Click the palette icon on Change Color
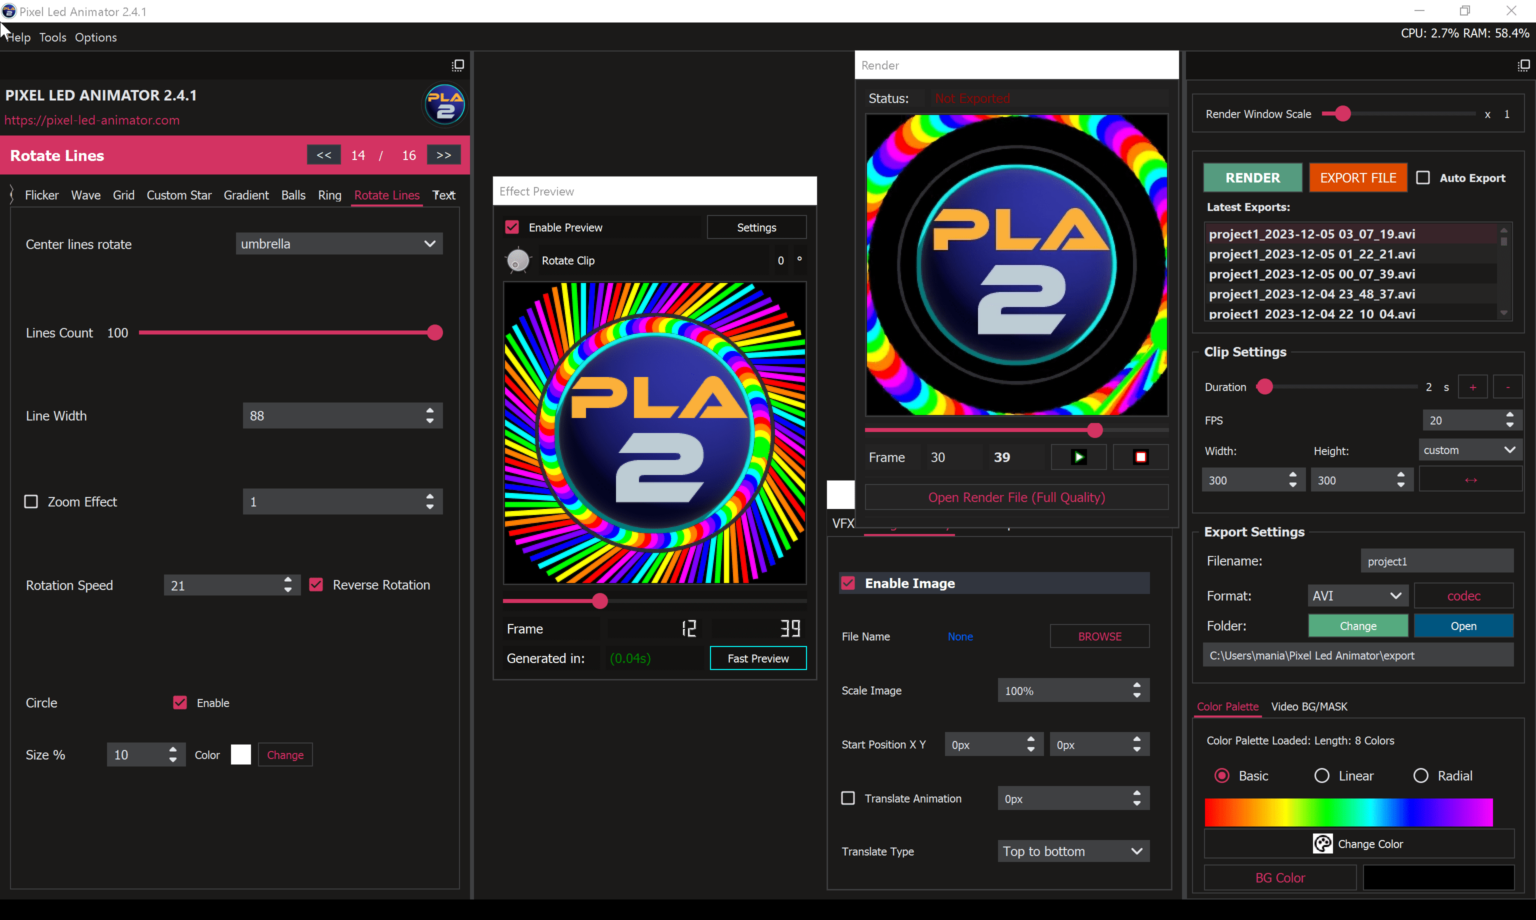 1322,843
